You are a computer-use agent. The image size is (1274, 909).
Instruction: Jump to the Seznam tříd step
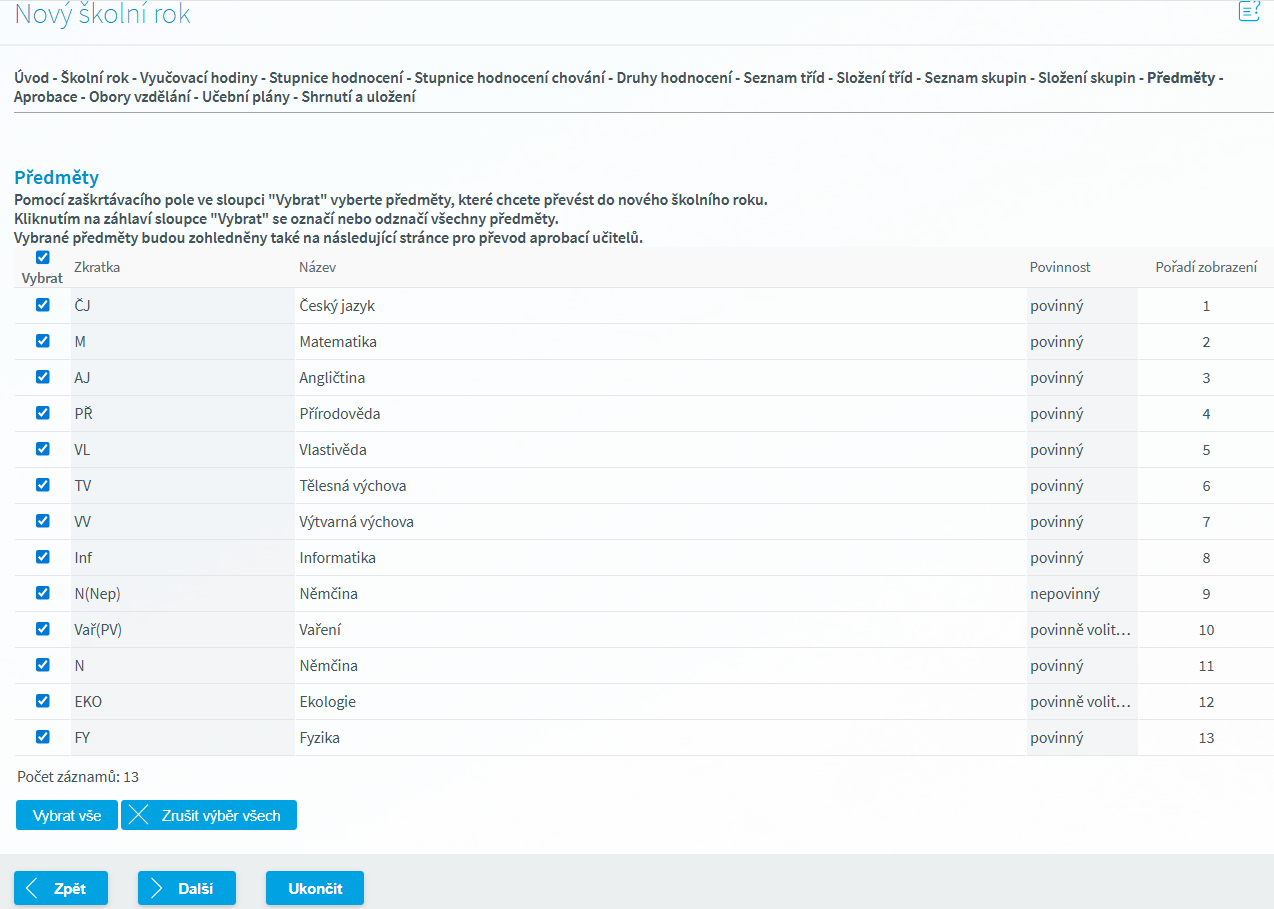click(784, 78)
